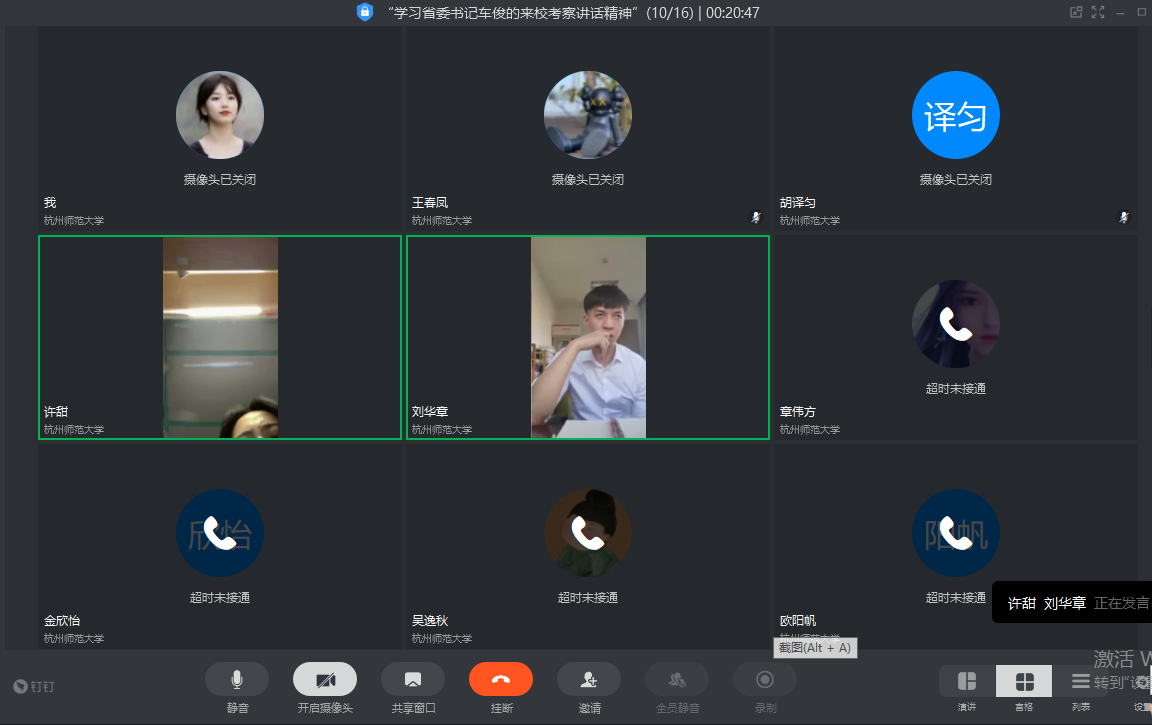Start recording with the 录制 icon

[x=765, y=680]
